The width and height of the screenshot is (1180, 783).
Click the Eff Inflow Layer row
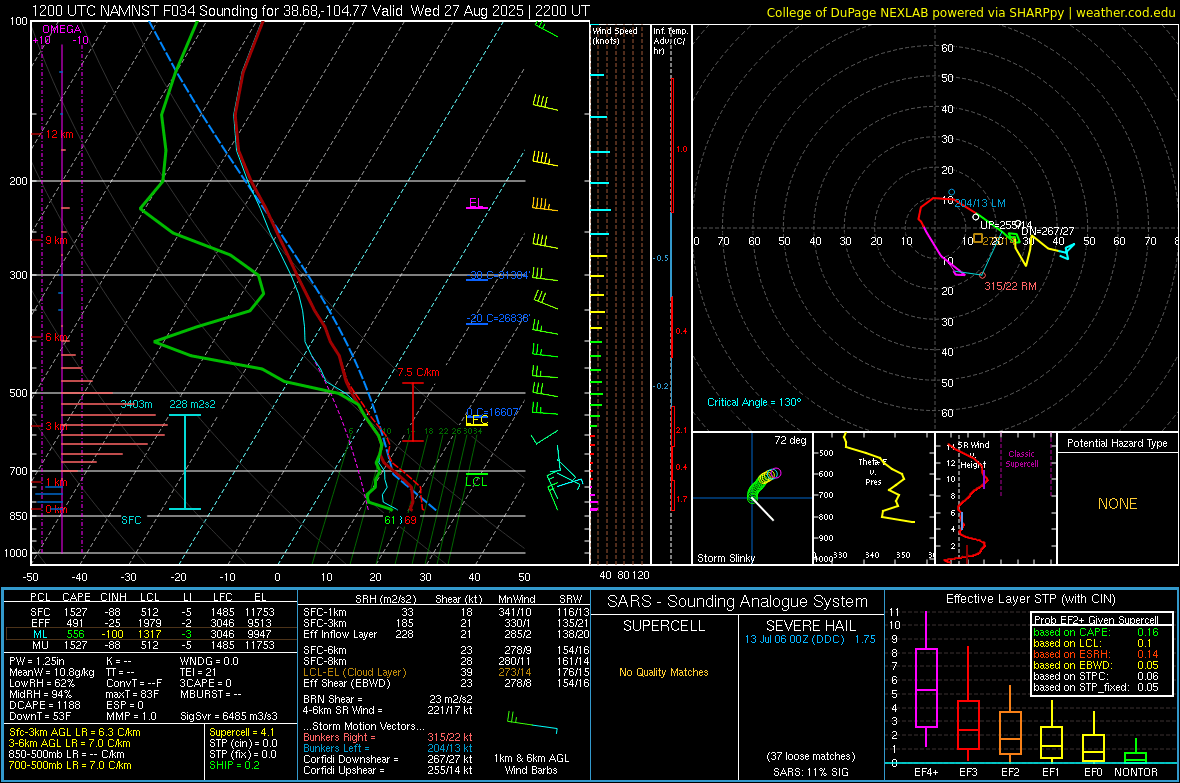coord(446,634)
